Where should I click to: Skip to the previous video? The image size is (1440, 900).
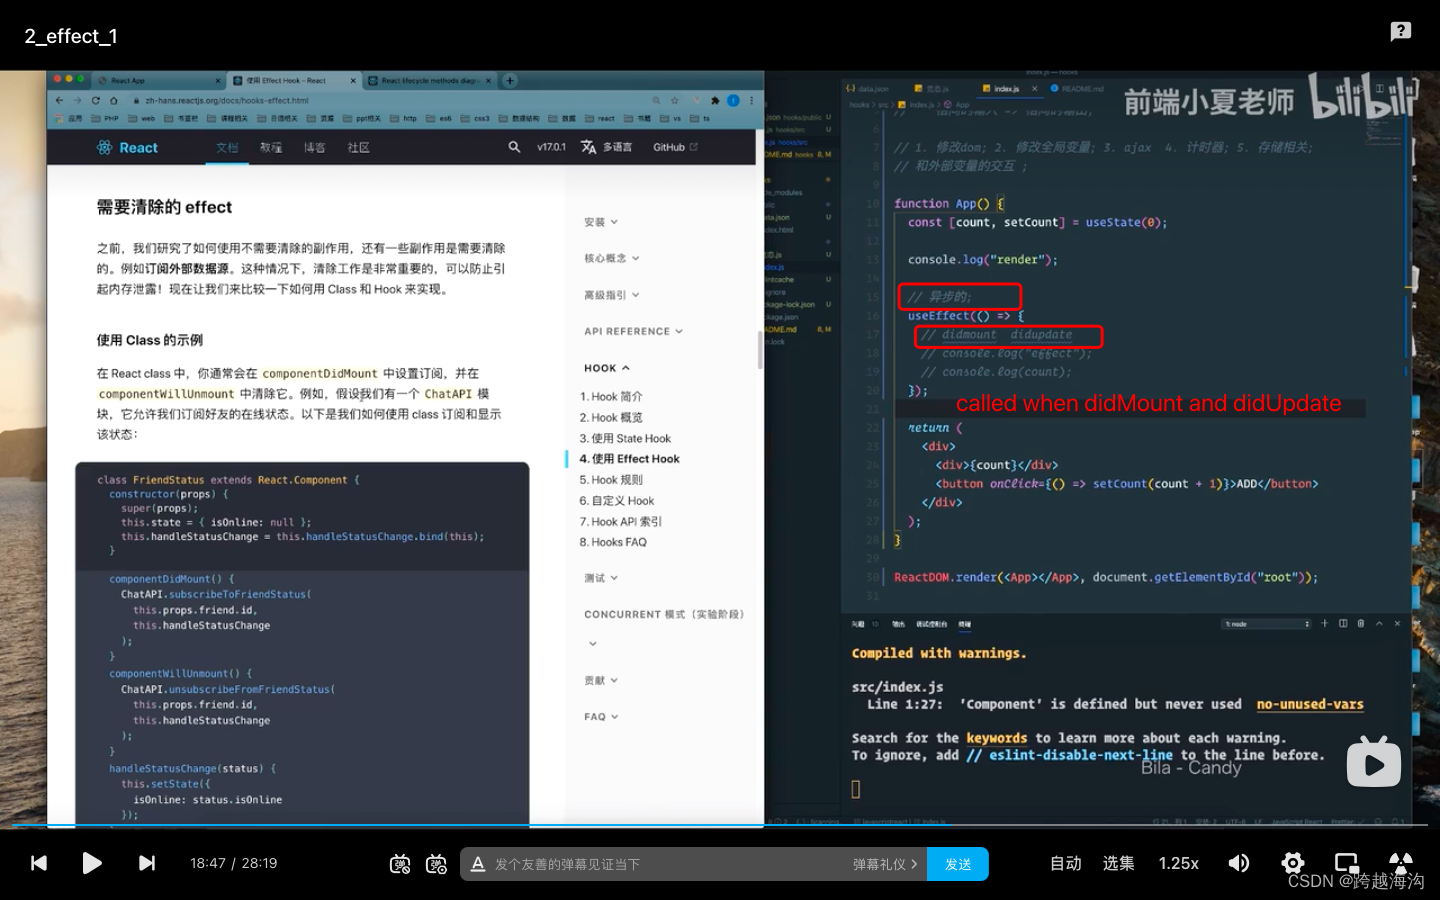[x=39, y=863]
